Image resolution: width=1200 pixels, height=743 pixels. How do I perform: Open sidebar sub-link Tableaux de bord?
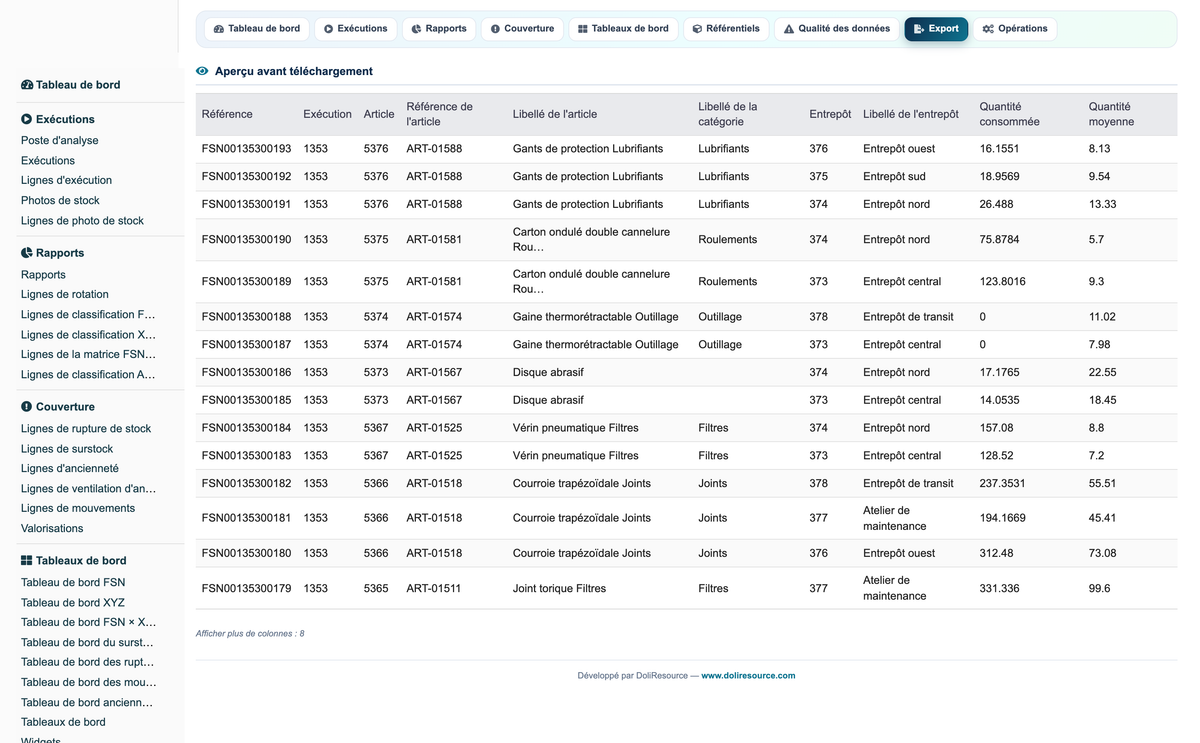point(63,723)
